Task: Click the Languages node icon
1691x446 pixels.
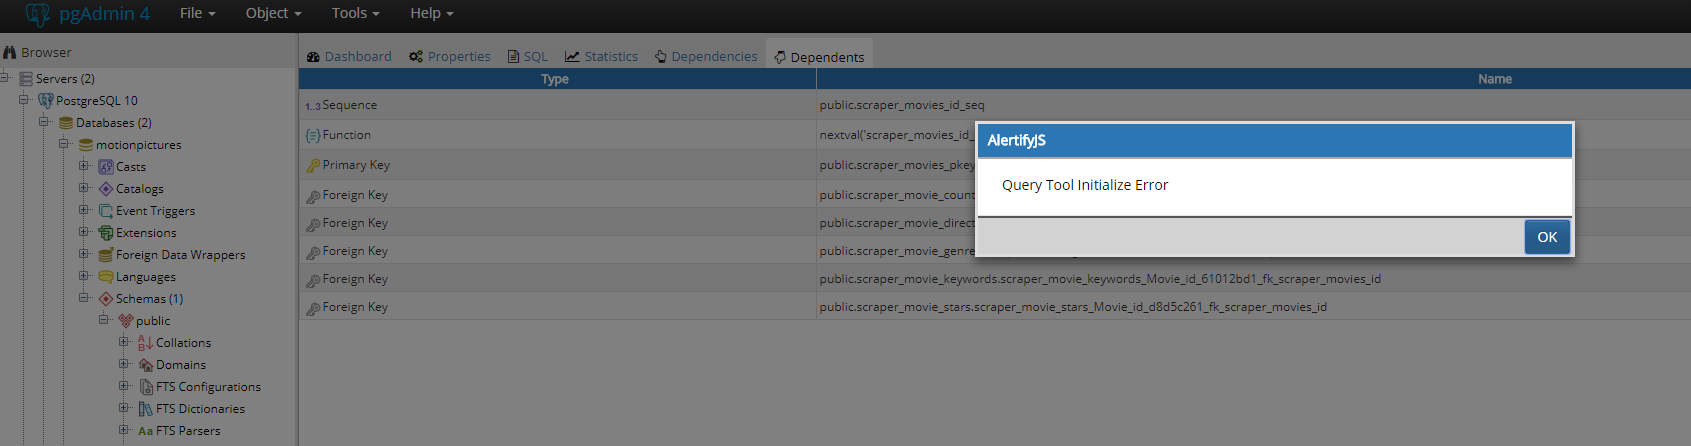Action: click(105, 277)
